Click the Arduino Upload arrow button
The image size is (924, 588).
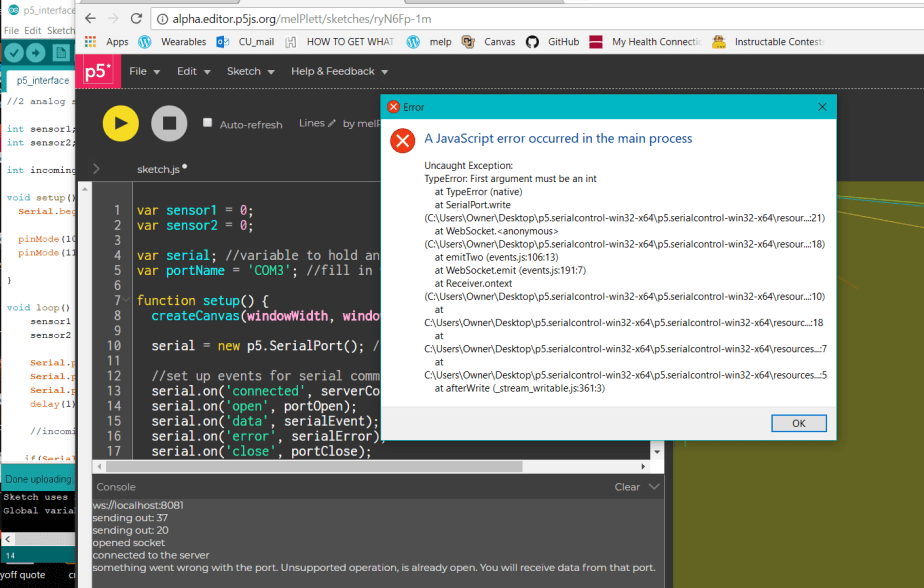[x=36, y=52]
